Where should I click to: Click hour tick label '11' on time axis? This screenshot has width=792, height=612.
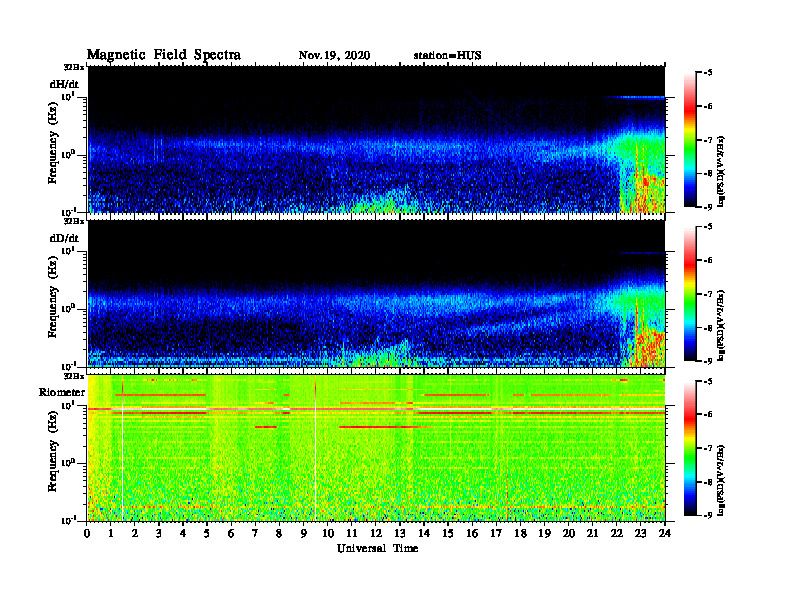click(x=352, y=534)
